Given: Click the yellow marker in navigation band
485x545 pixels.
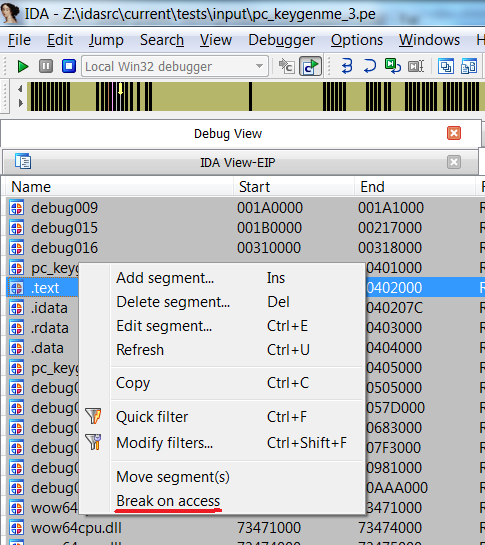Looking at the screenshot, I should (120, 89).
